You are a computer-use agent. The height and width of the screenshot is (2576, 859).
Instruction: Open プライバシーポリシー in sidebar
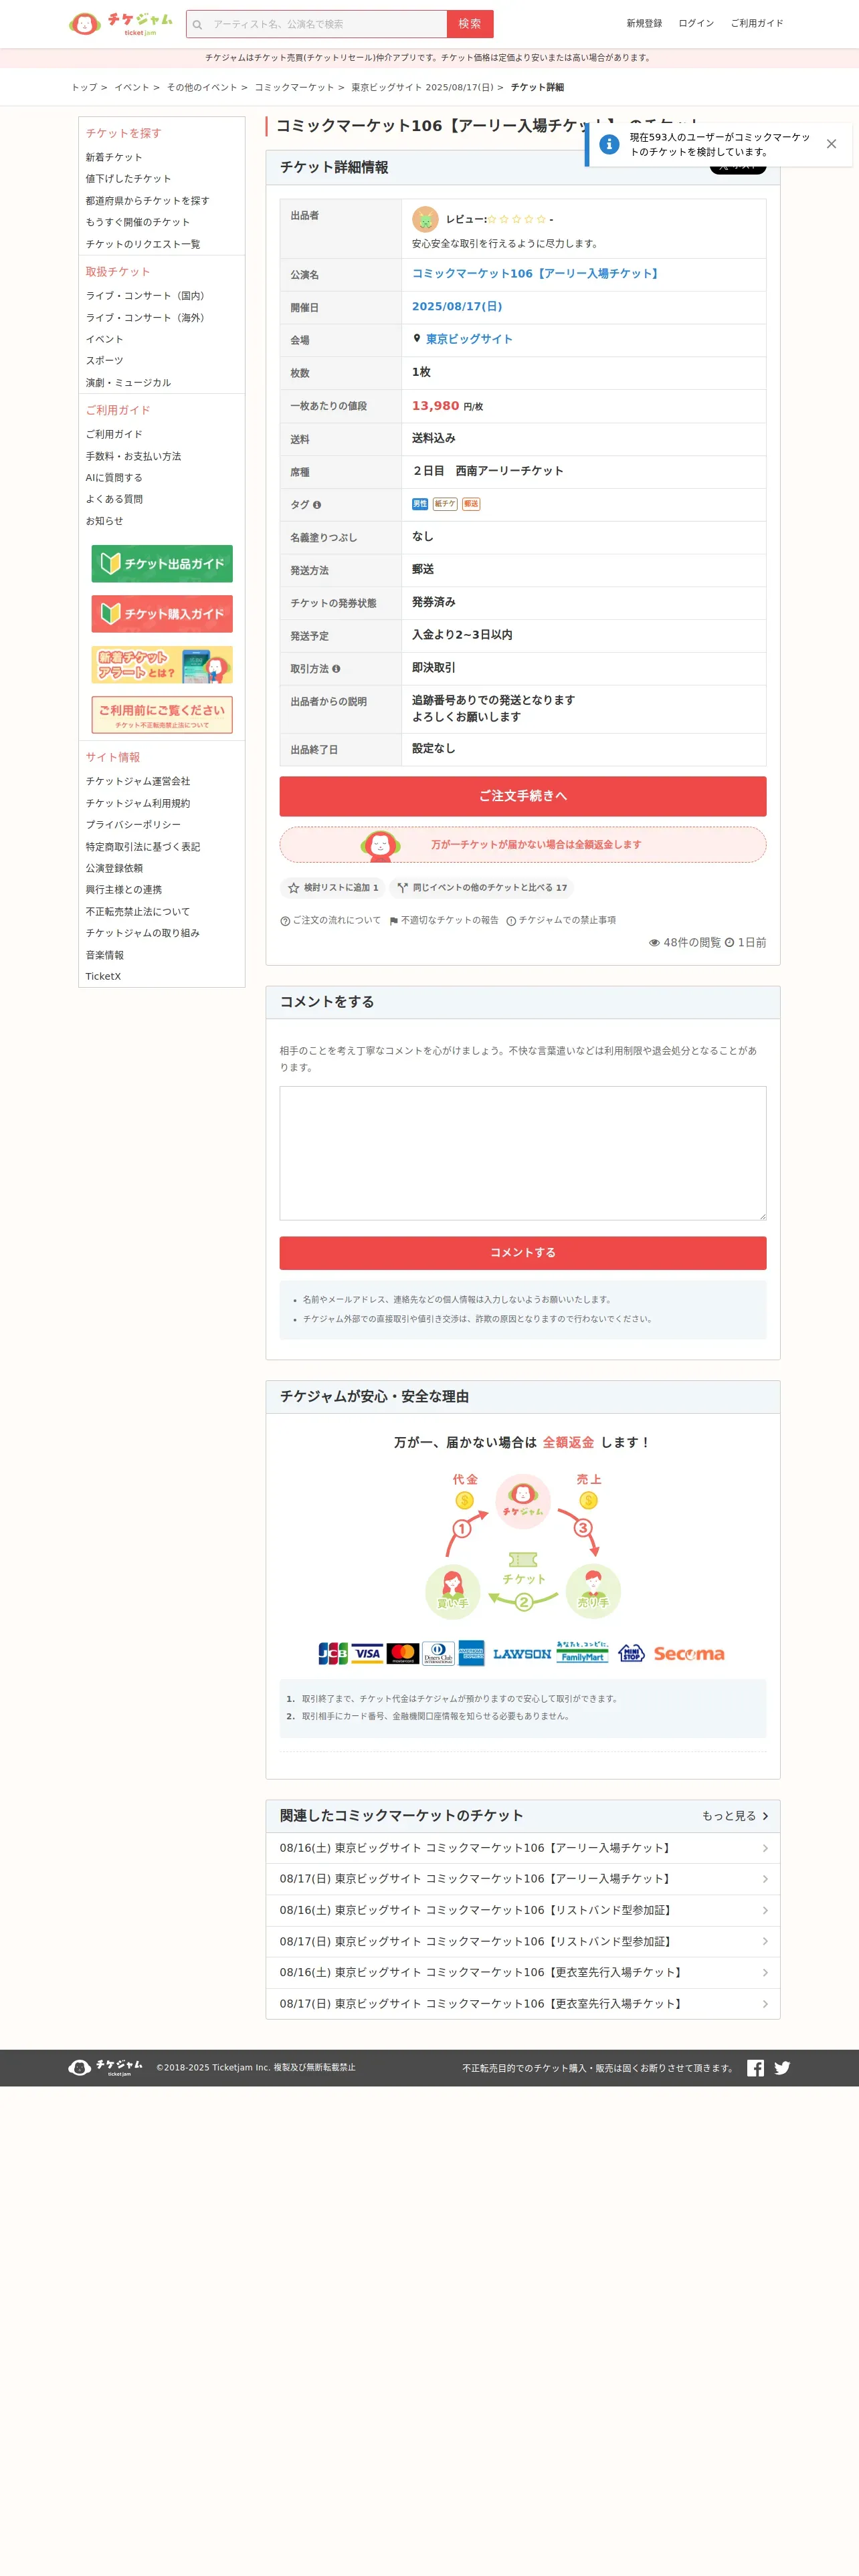pos(133,826)
